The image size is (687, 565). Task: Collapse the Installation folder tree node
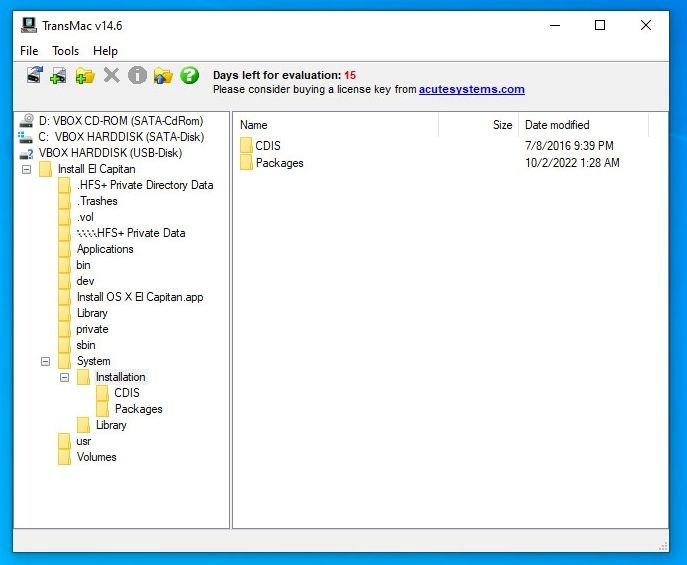pyautogui.click(x=65, y=377)
